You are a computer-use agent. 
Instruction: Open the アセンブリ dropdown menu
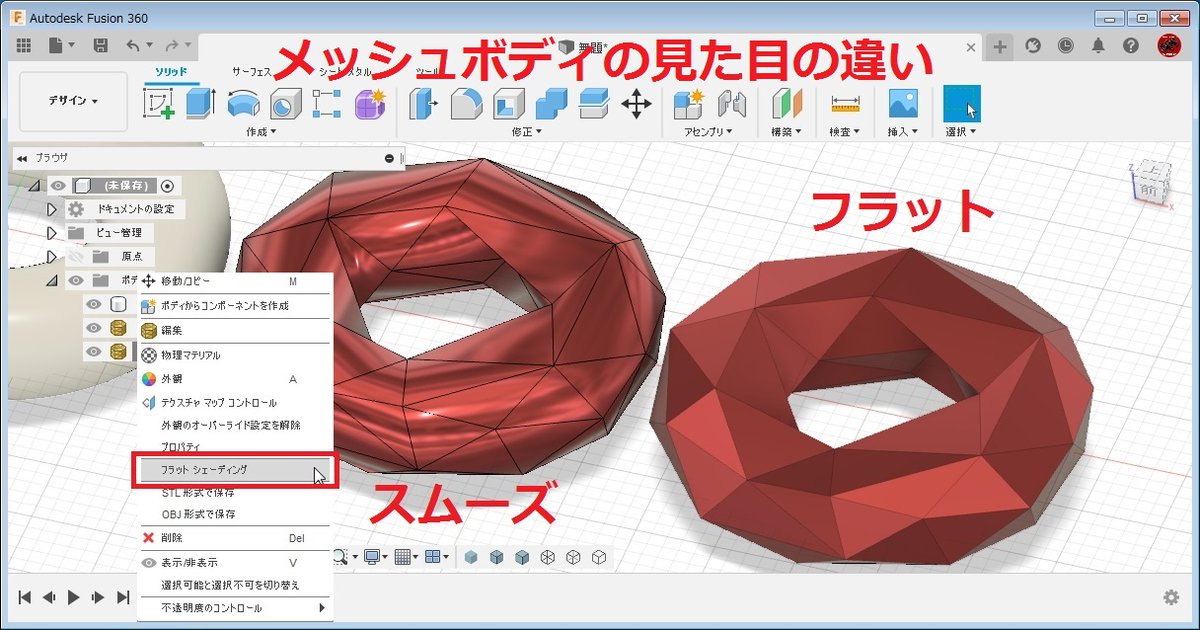[x=708, y=132]
